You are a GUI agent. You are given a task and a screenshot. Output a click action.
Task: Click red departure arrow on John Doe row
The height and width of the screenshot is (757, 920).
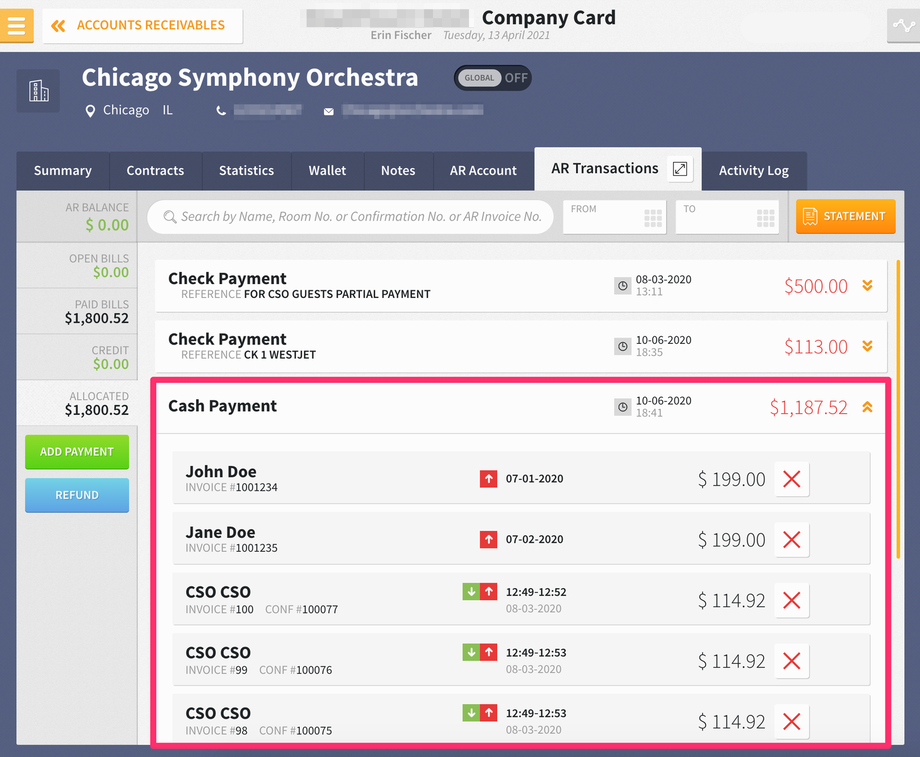click(488, 479)
